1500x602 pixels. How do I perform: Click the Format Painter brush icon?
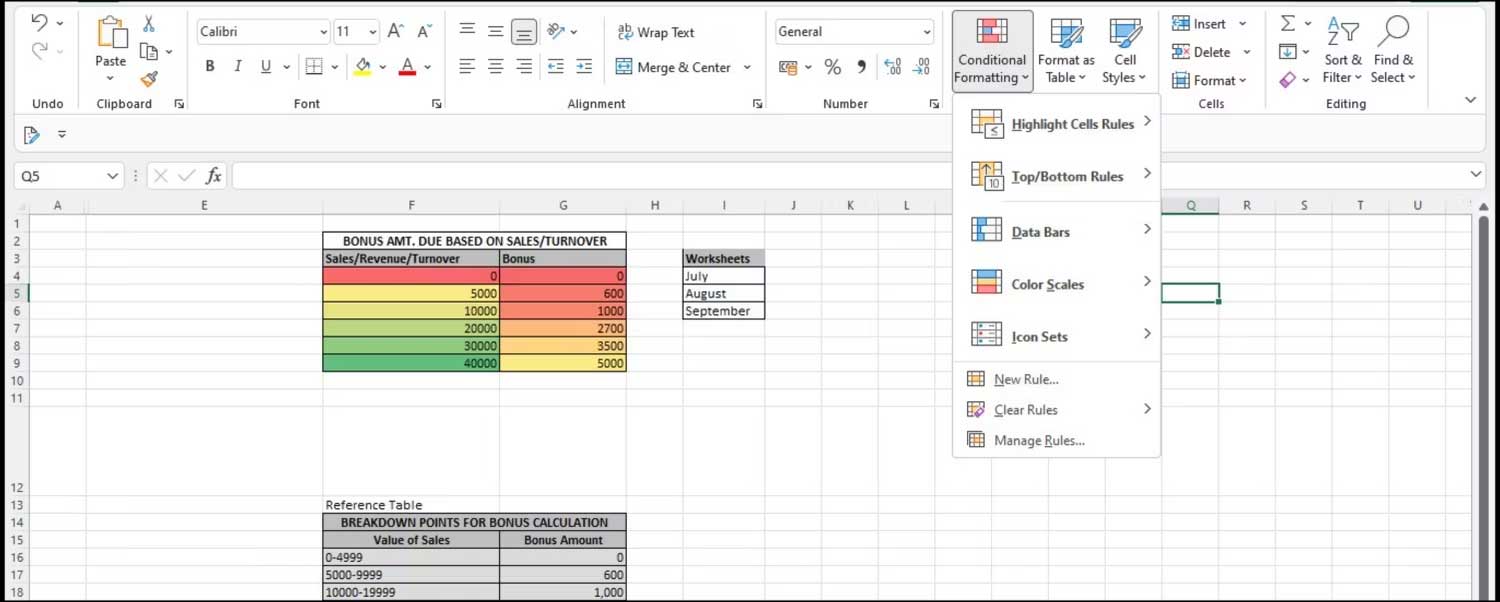point(149,79)
